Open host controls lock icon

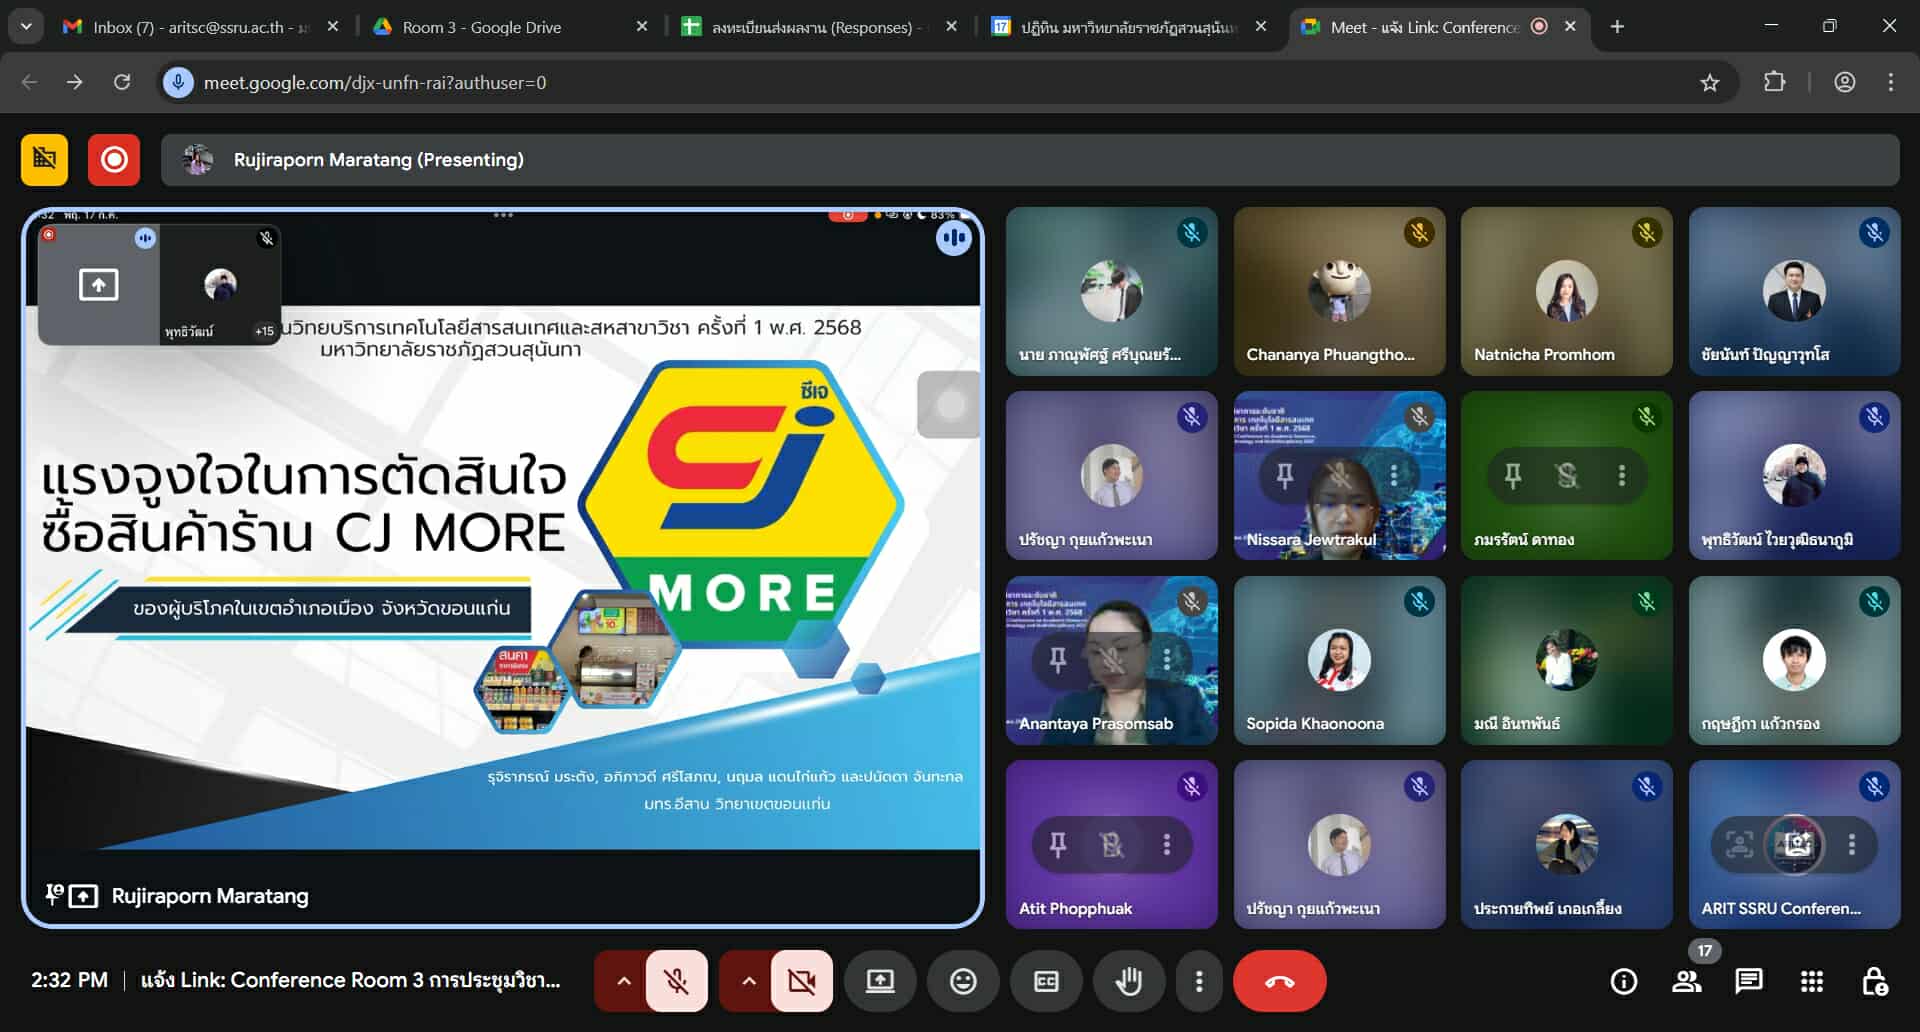click(1874, 981)
